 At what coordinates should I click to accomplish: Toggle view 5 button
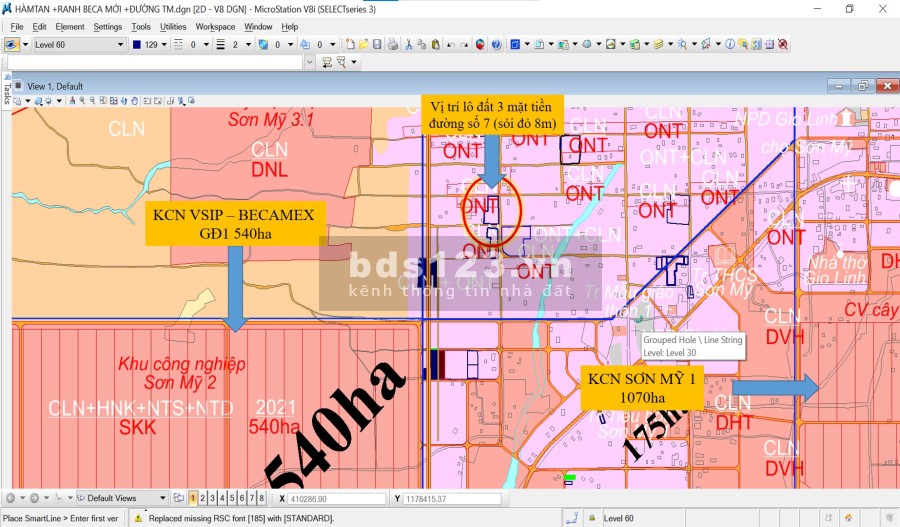click(x=232, y=498)
